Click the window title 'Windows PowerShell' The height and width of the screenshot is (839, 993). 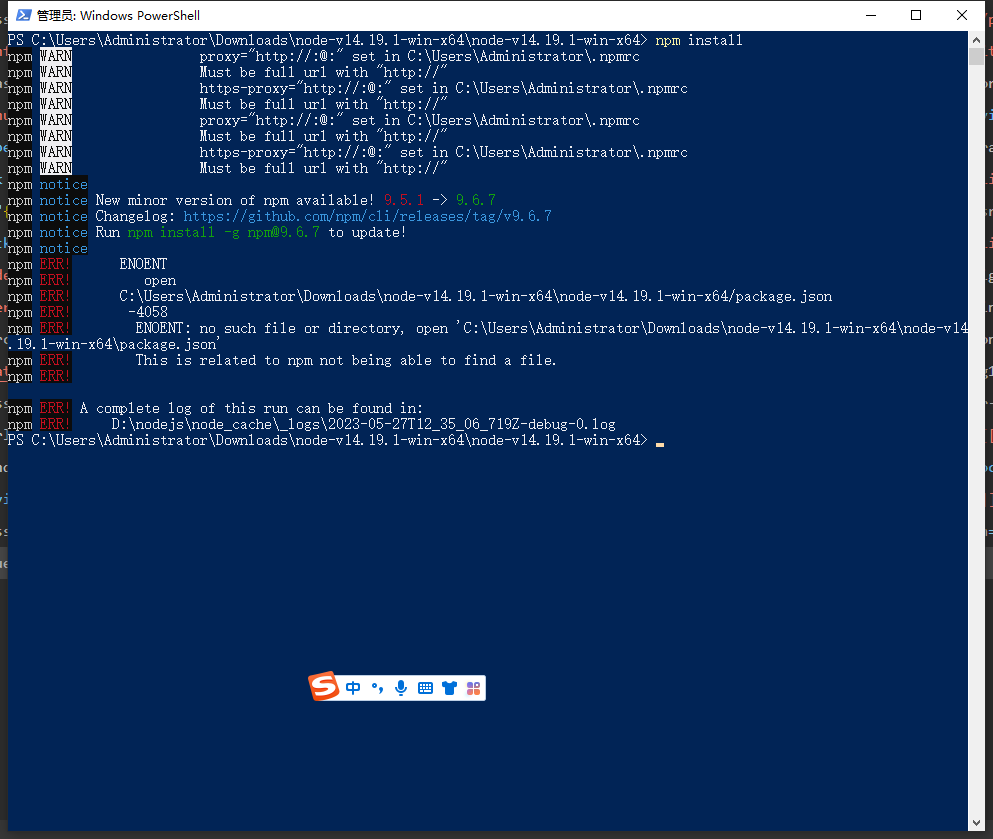coord(140,15)
